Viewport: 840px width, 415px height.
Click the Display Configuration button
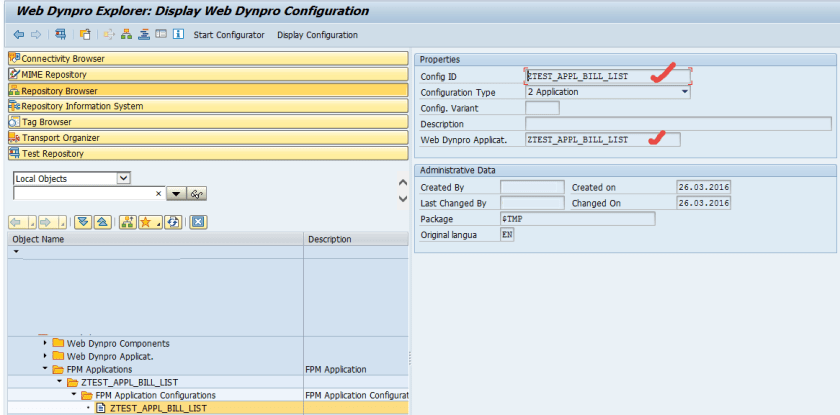[x=317, y=35]
